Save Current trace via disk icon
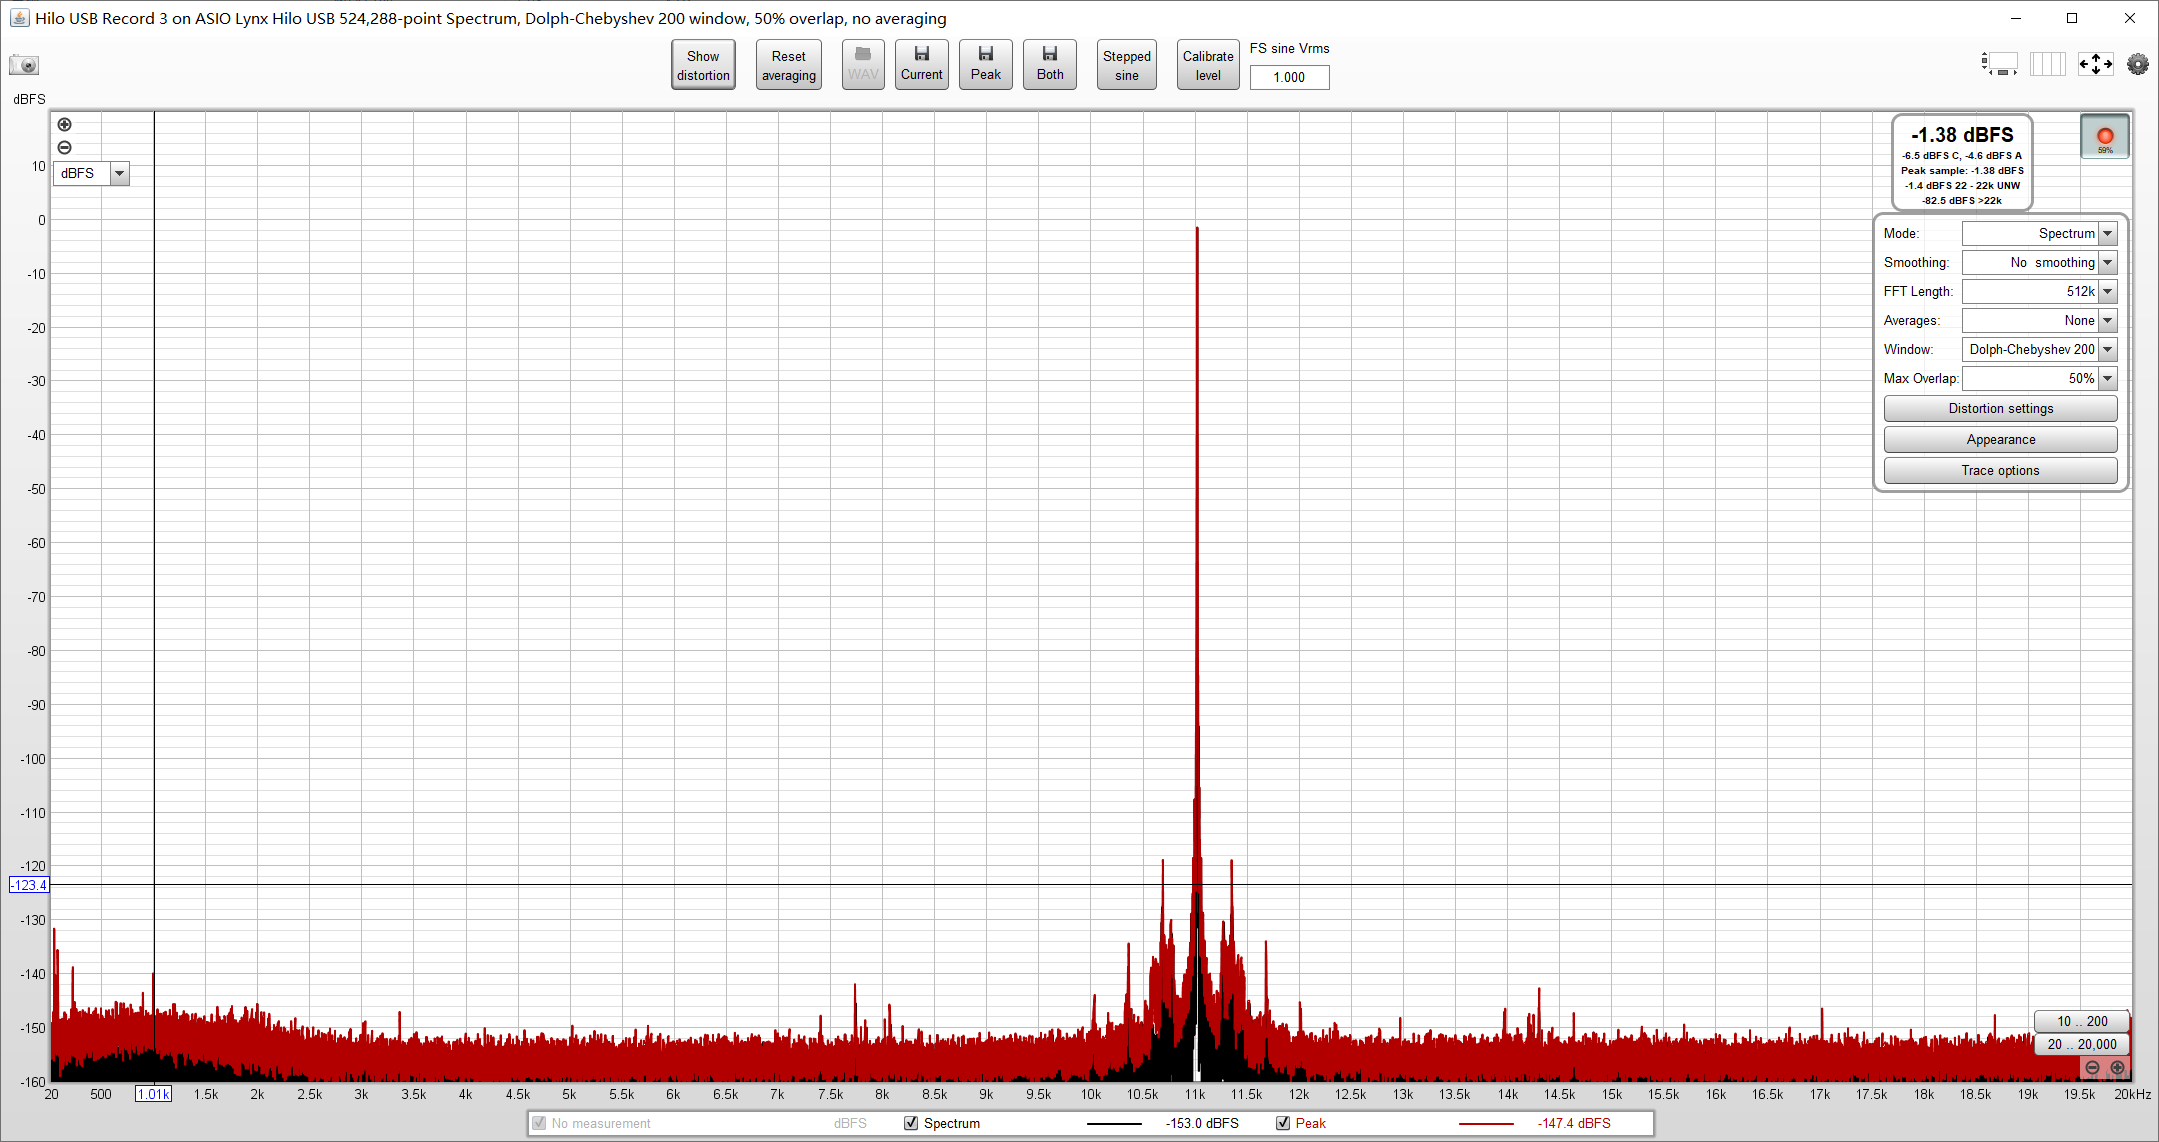This screenshot has height=1142, width=2159. [921, 65]
